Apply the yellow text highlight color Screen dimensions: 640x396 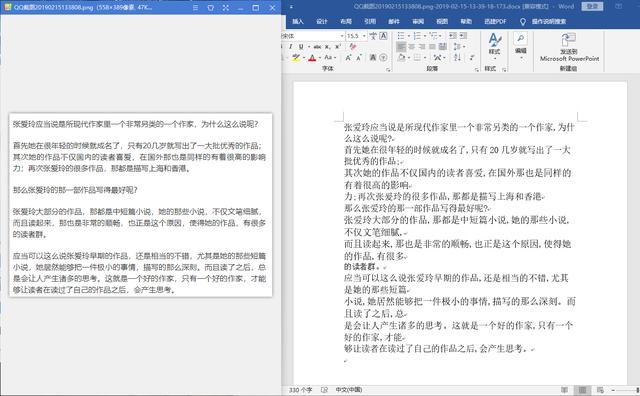(296, 58)
